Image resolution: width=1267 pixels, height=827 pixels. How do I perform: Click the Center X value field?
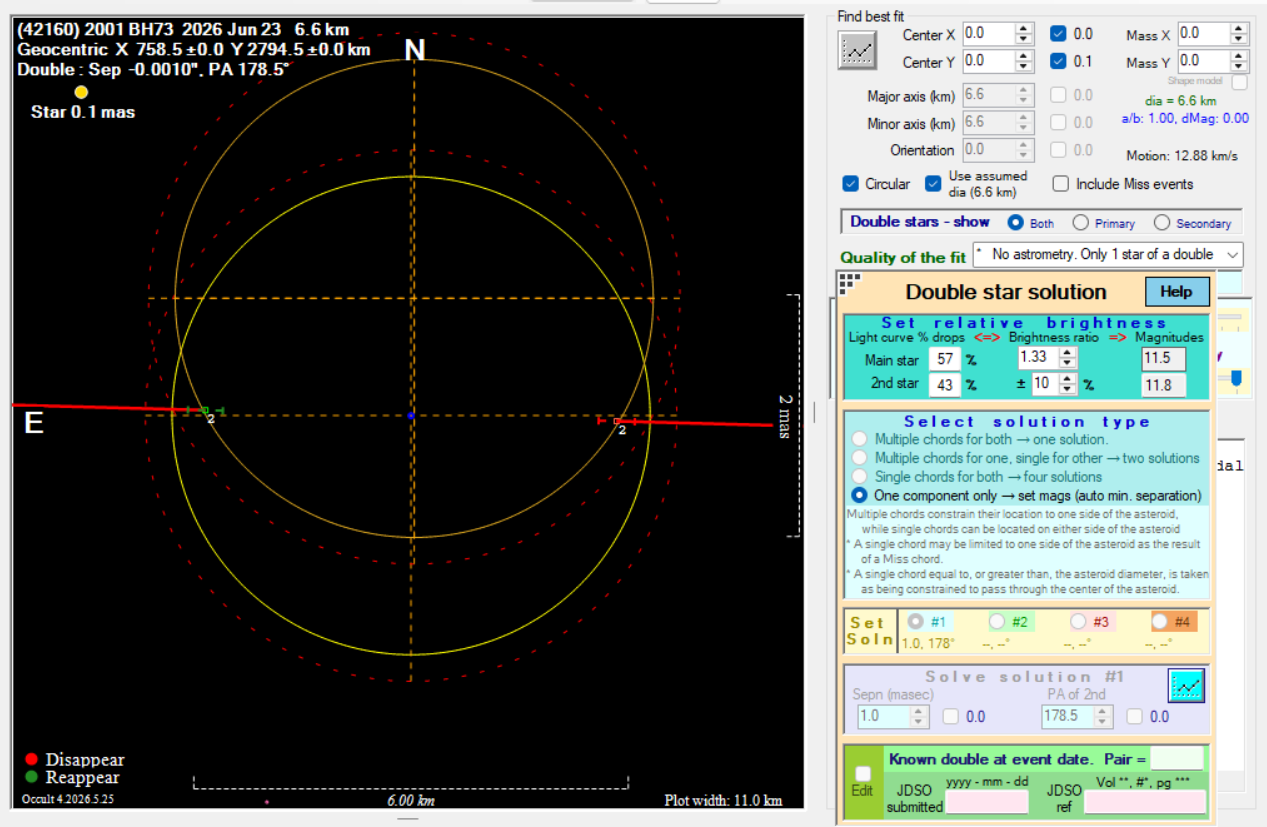(x=989, y=34)
